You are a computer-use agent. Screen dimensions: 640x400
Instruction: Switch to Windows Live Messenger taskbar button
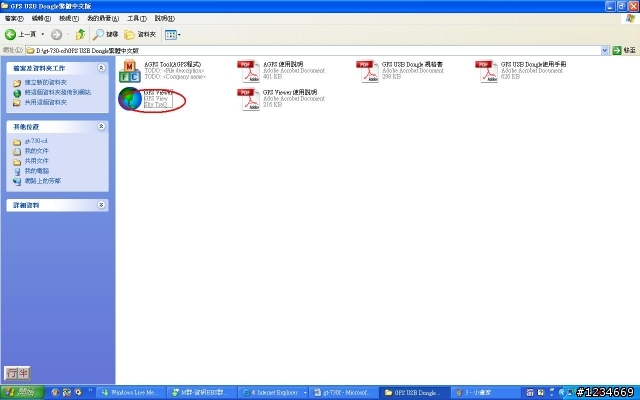130,393
